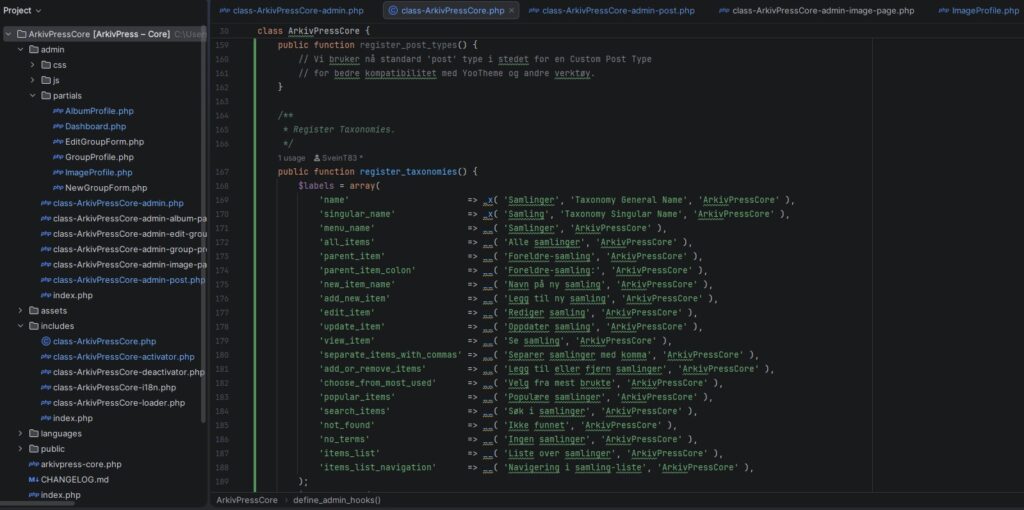Click the author icon beside SveinT83
1024x510 pixels.
point(317,158)
